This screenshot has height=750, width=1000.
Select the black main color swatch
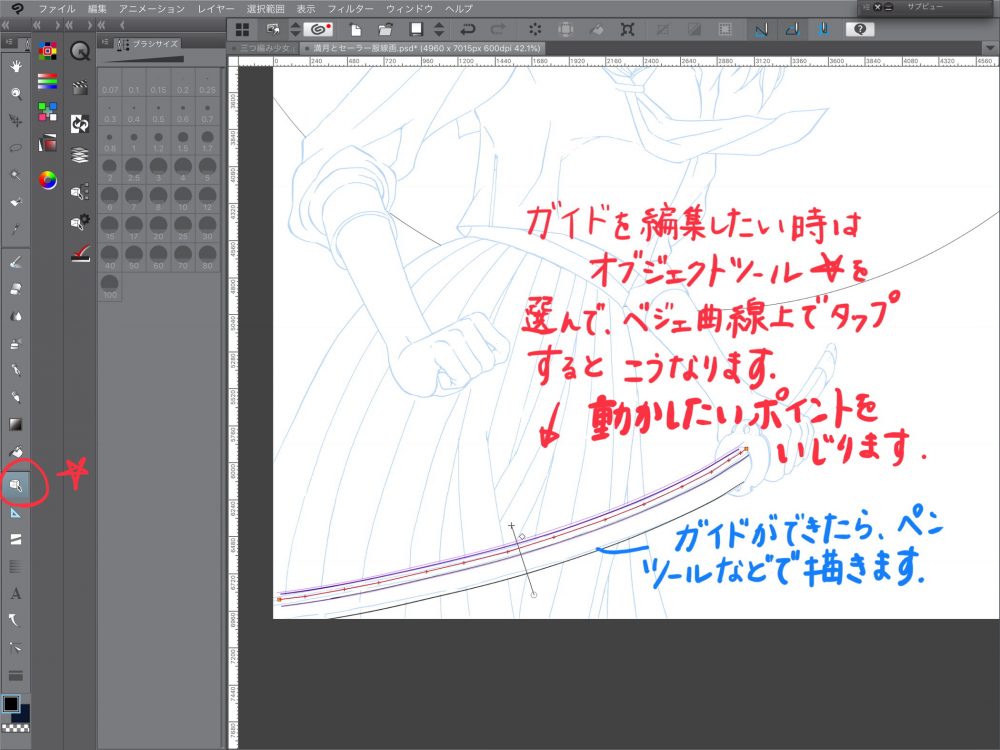click(x=11, y=704)
